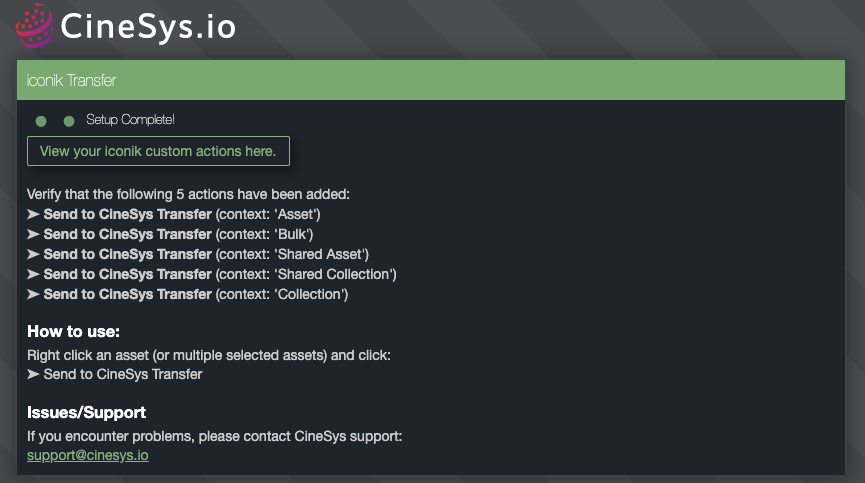Viewport: 865px width, 483px height.
Task: Click arrow icon beside the 'Shared Collection' action
Action: [x=33, y=274]
